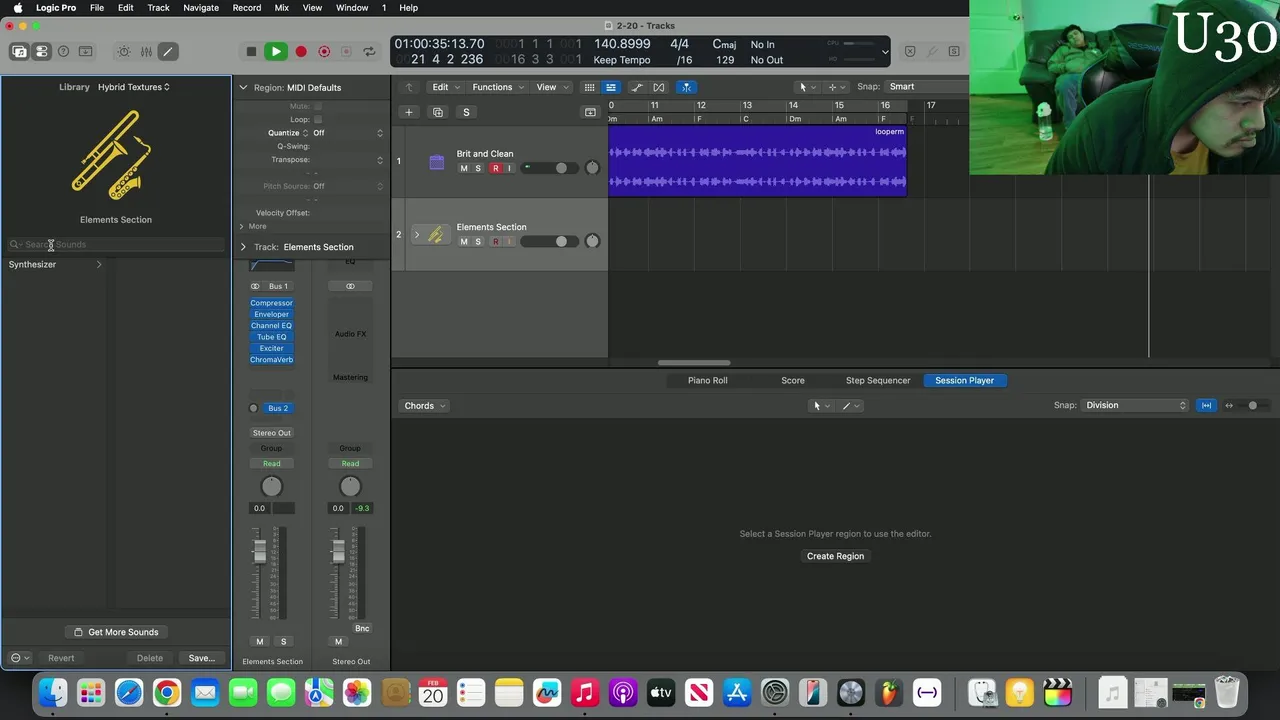Click the library brass instrument image

[112, 155]
